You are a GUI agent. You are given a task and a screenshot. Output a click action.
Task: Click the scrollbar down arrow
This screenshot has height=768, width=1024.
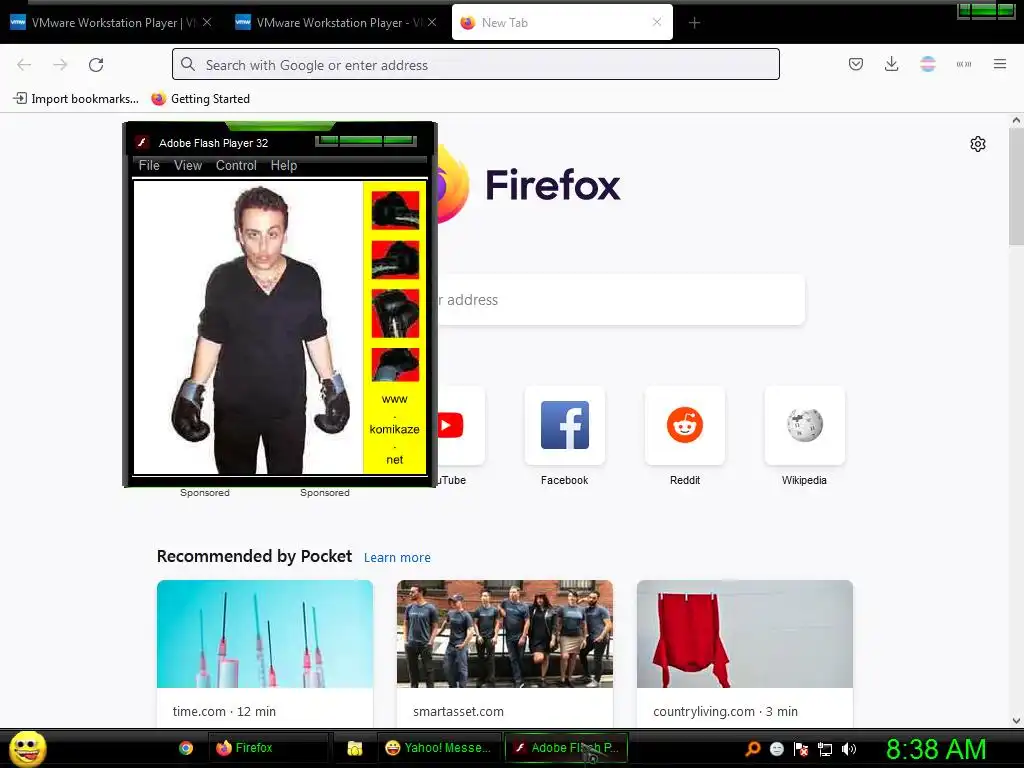pyautogui.click(x=1016, y=721)
